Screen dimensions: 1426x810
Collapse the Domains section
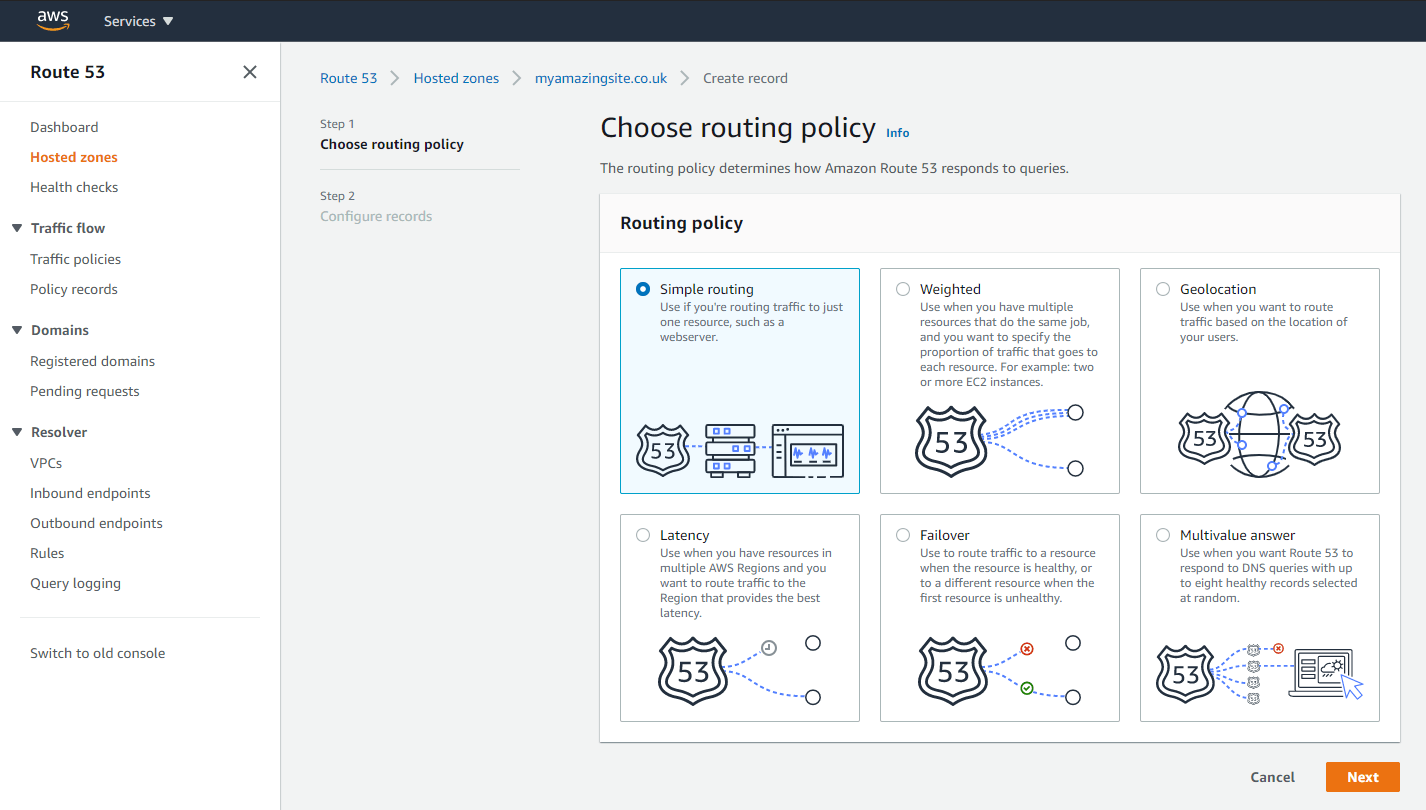point(17,330)
